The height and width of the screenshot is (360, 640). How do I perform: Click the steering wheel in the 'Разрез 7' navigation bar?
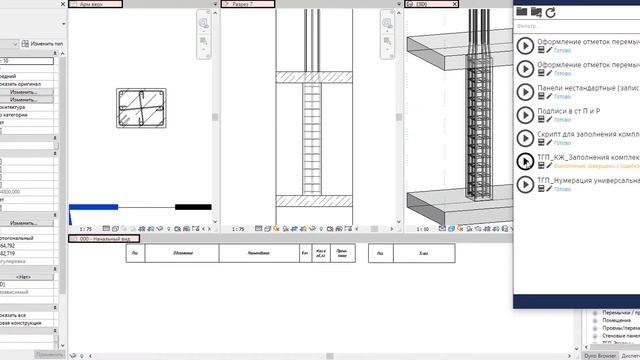pos(387,23)
